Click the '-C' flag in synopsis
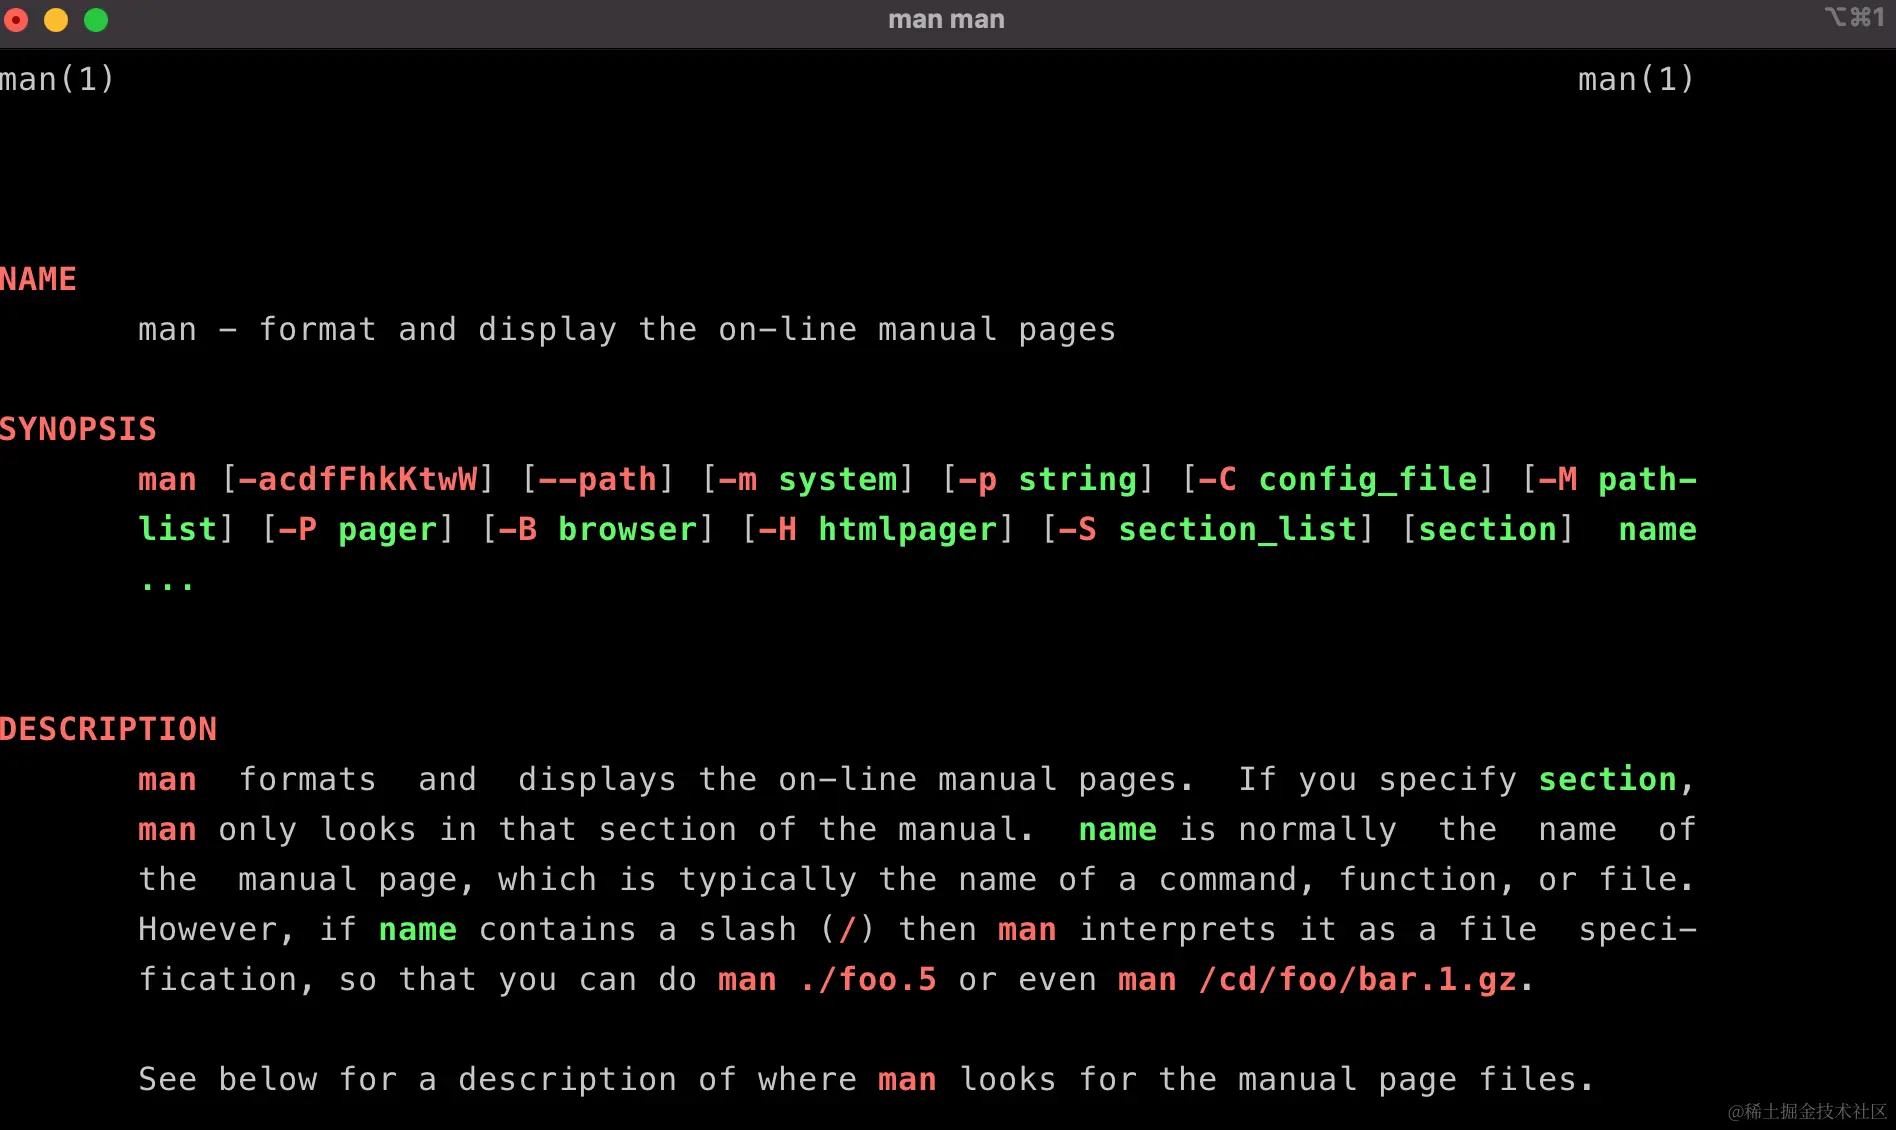Viewport: 1896px width, 1130px height. 1218,480
